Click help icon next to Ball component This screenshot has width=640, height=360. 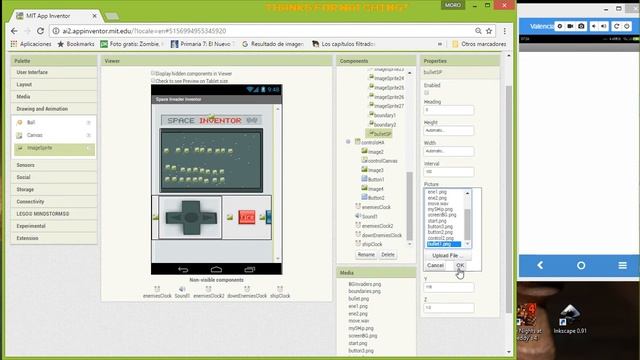pyautogui.click(x=88, y=122)
